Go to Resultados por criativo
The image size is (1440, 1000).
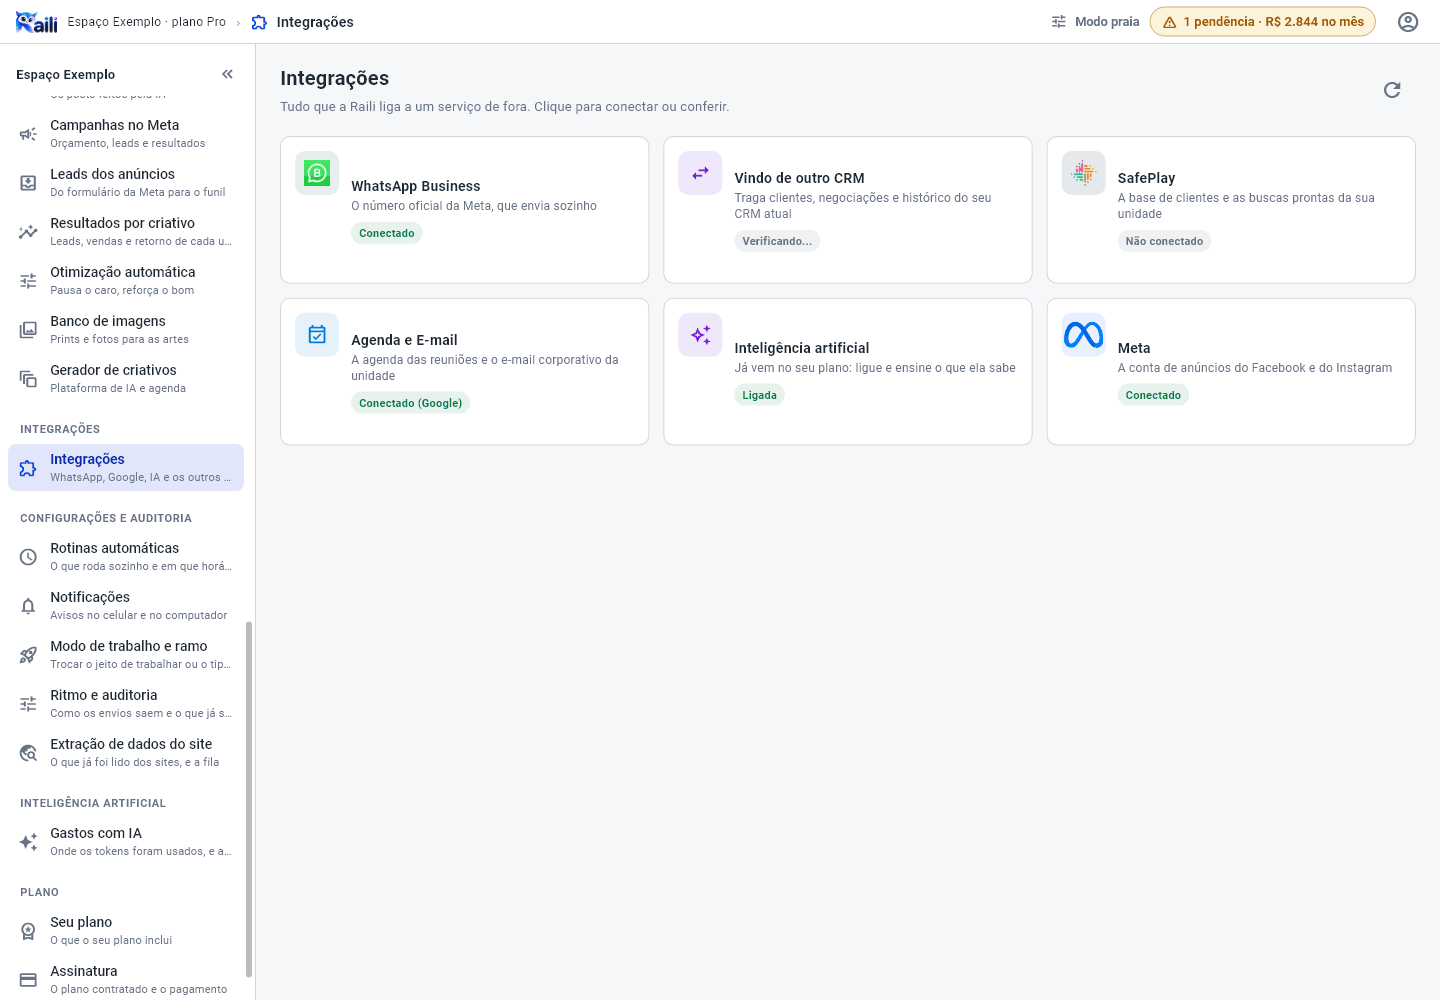point(126,231)
